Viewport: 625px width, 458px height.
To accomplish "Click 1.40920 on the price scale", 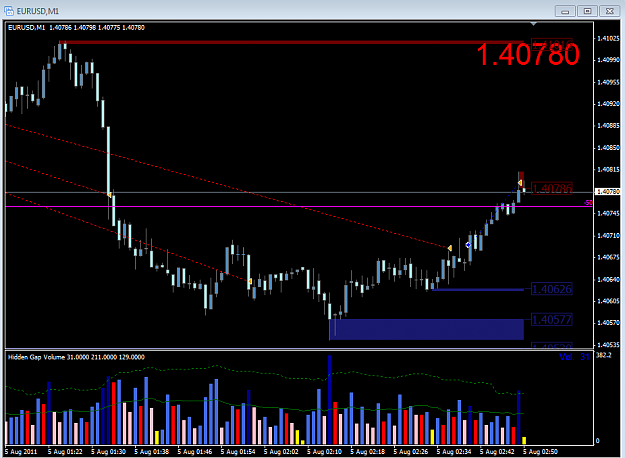I will point(608,104).
